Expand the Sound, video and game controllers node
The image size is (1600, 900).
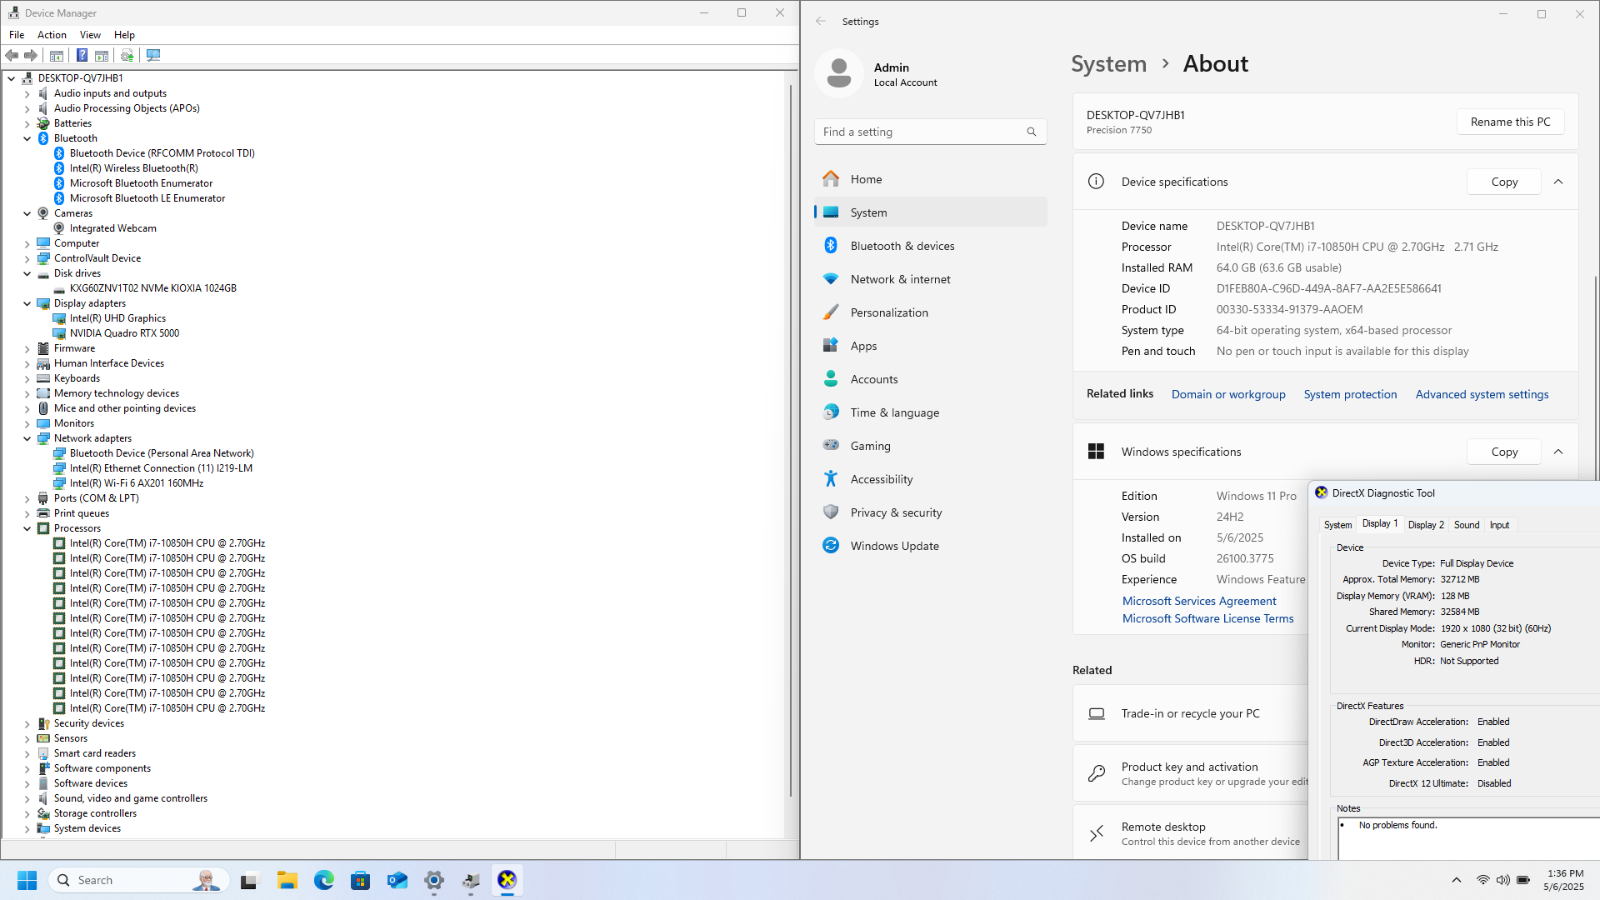click(x=27, y=798)
